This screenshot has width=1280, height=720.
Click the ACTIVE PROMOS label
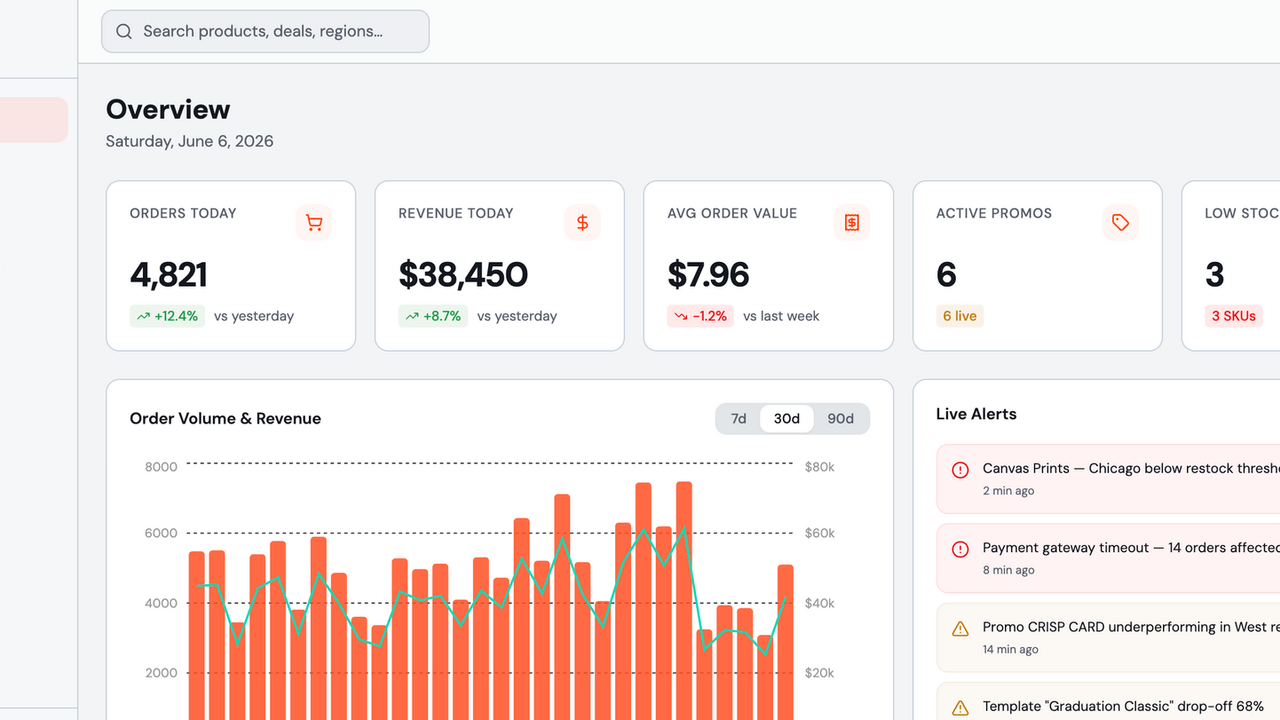click(994, 213)
